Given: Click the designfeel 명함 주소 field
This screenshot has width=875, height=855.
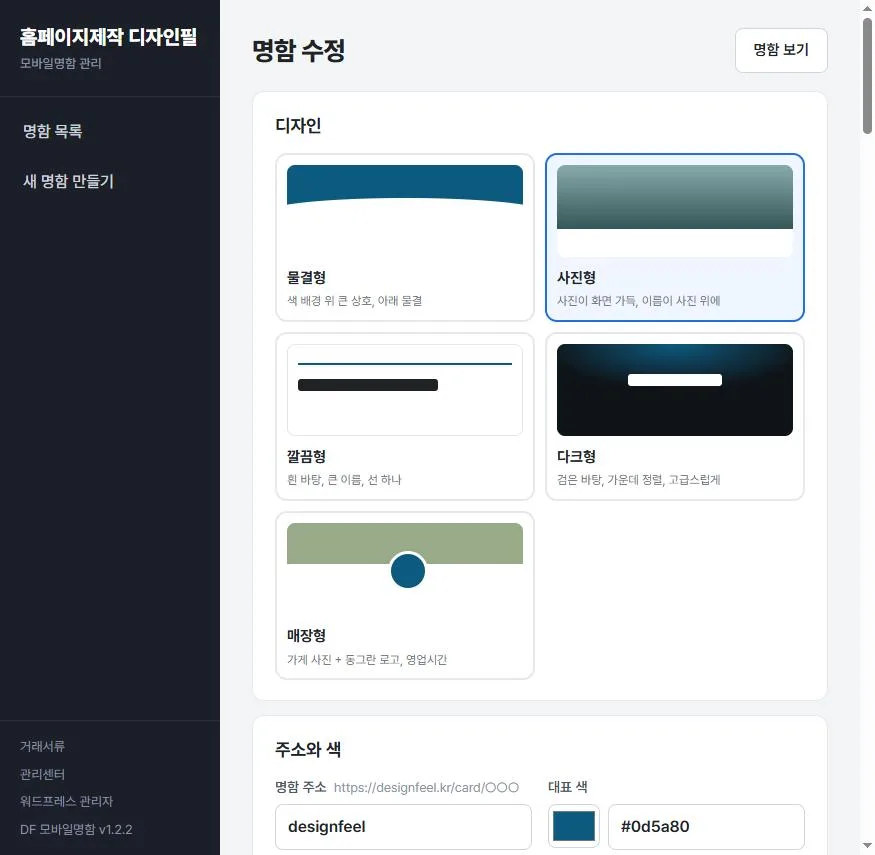Looking at the screenshot, I should tap(403, 827).
